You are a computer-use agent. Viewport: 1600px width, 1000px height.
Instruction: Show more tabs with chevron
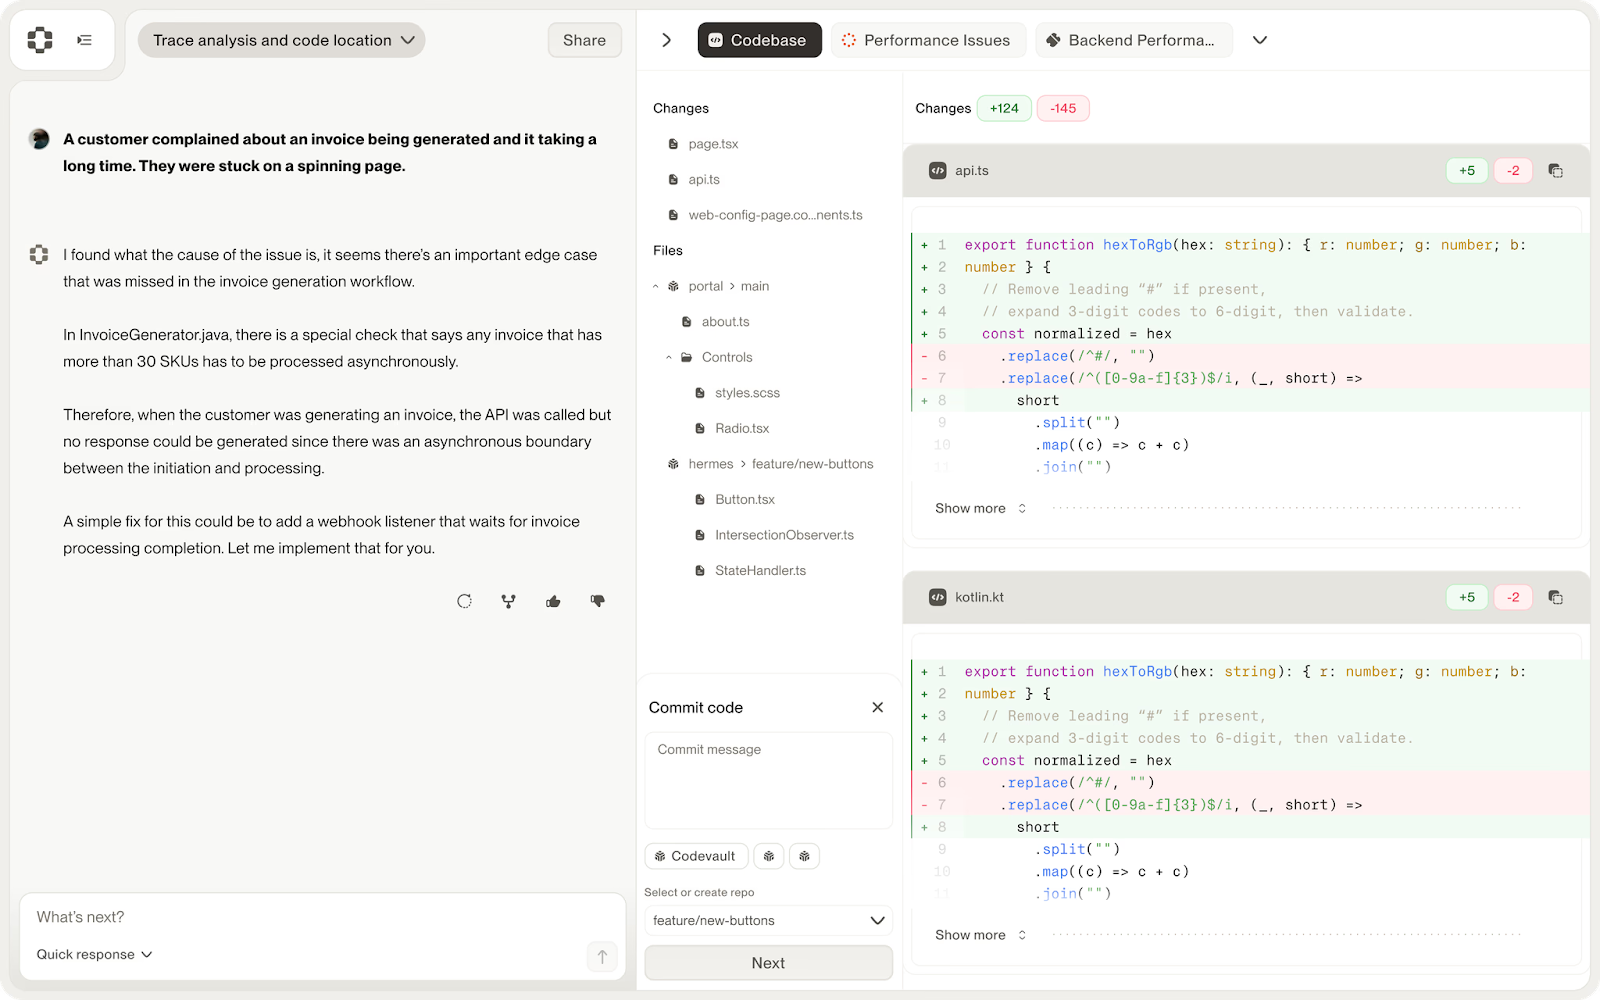click(x=1260, y=40)
